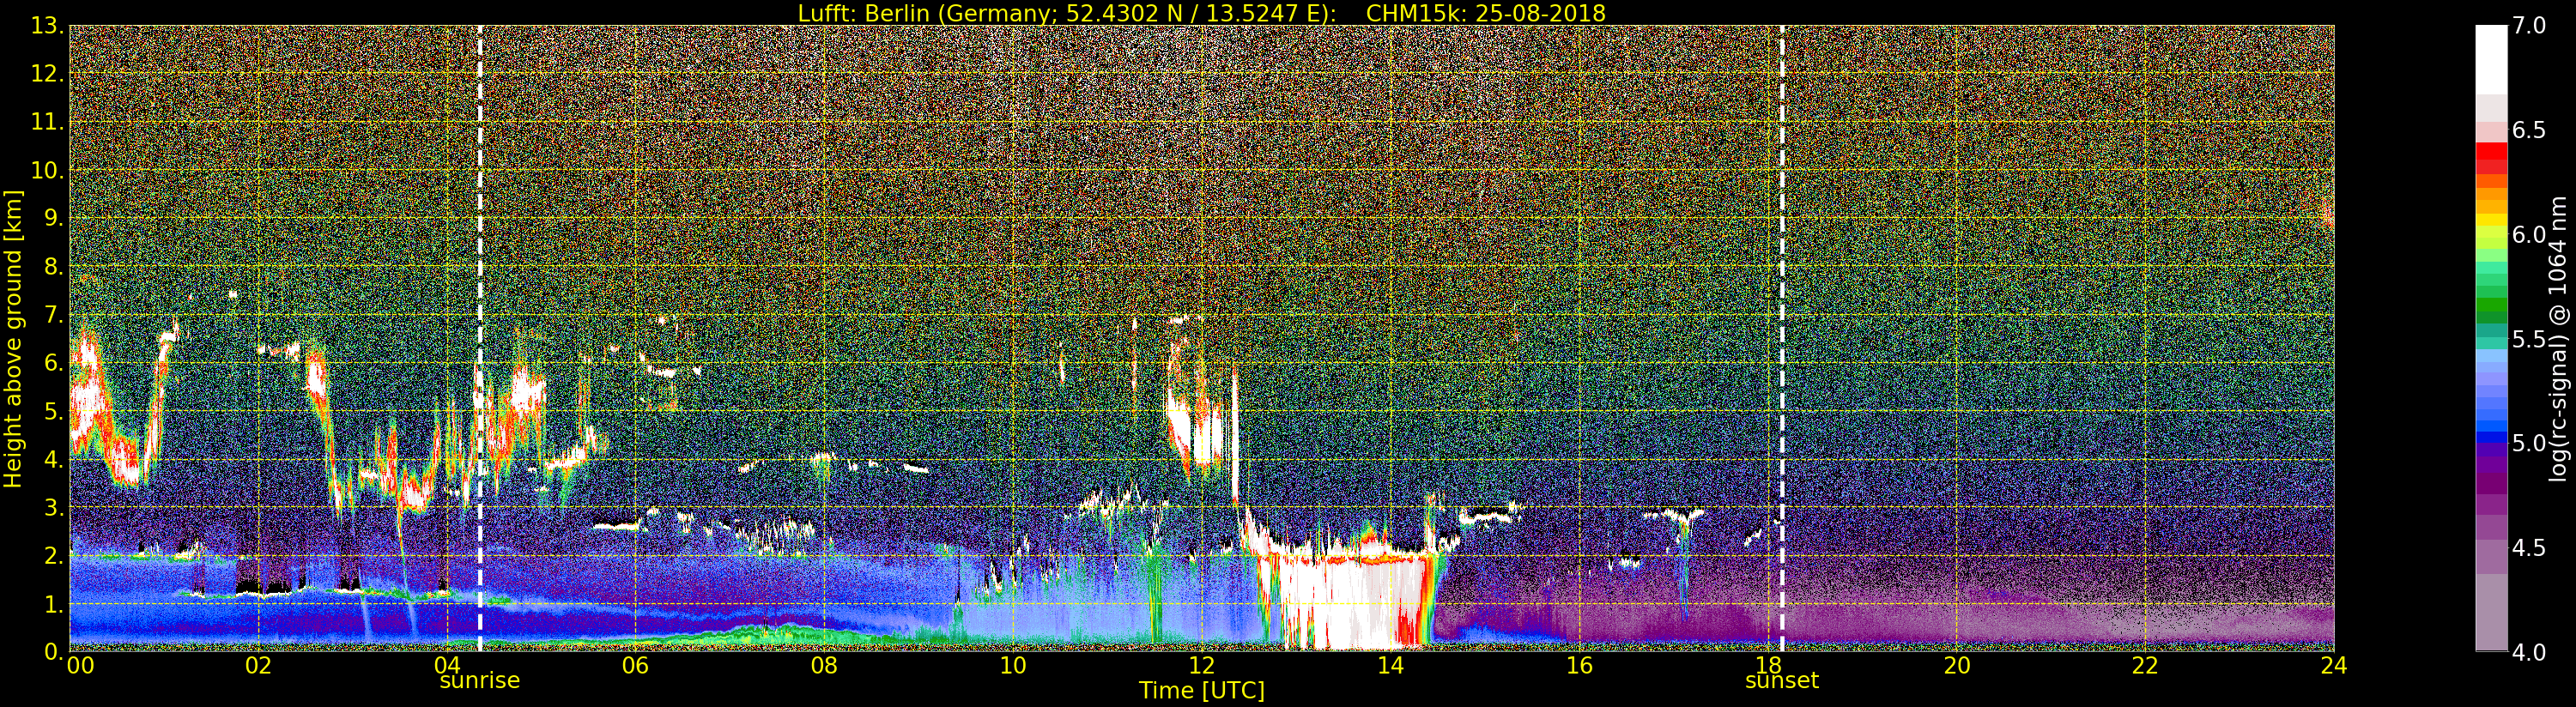2576x707 pixels.
Task: Click the '2.' height tick label
Action: click(x=52, y=555)
